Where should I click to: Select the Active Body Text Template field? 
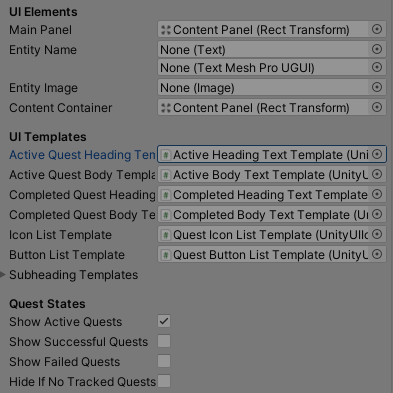[272, 174]
